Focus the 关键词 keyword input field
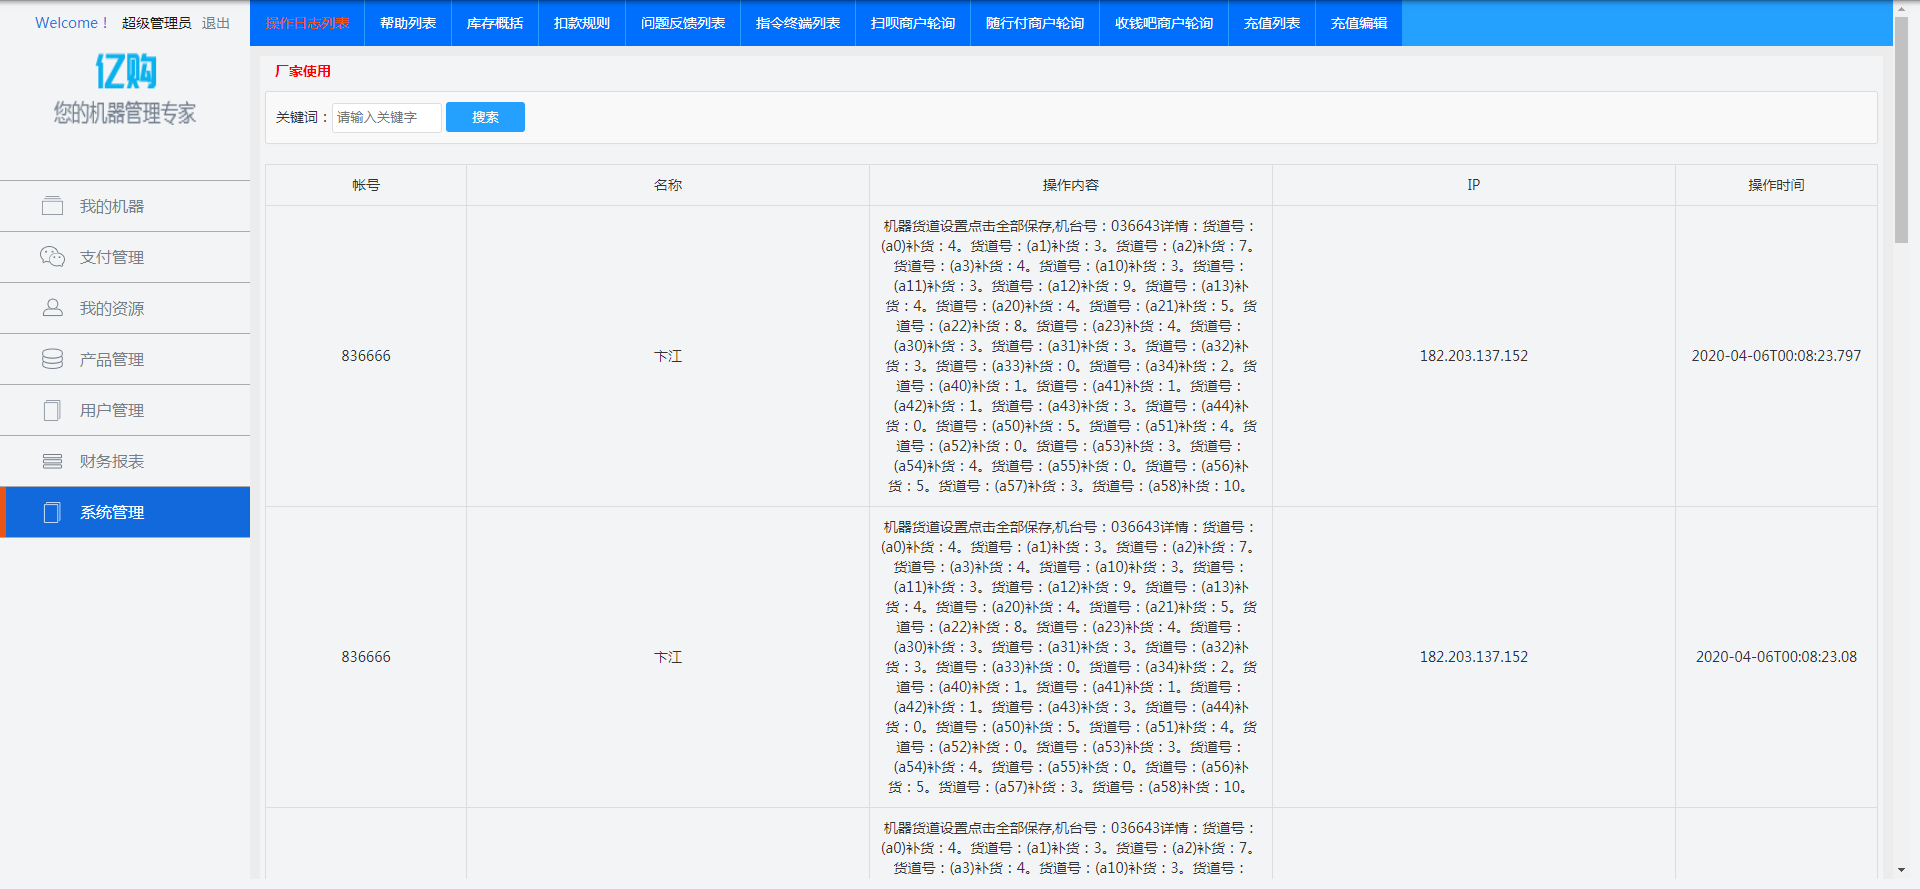 click(386, 117)
